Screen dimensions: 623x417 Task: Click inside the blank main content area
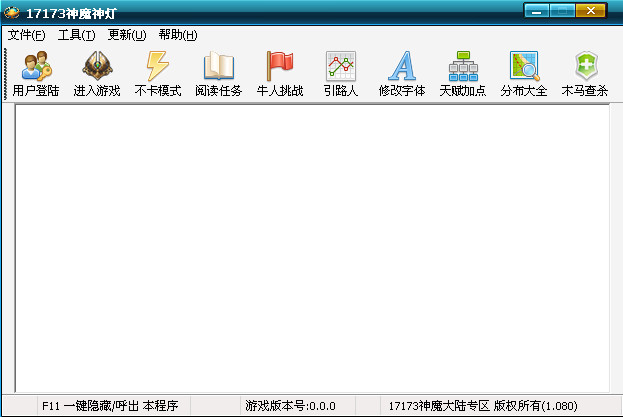312,247
